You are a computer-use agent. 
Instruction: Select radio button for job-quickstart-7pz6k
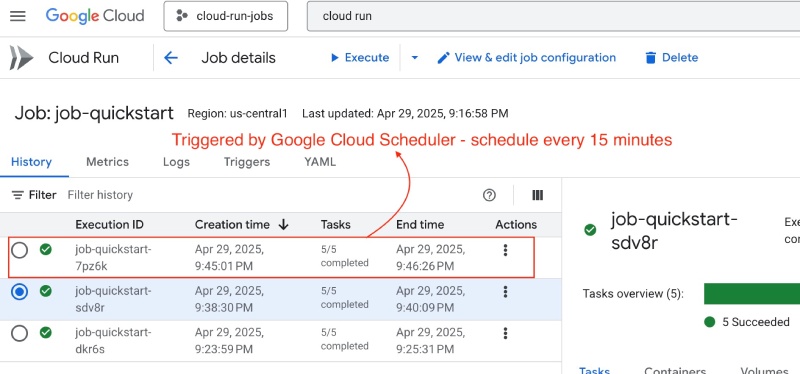(19, 251)
